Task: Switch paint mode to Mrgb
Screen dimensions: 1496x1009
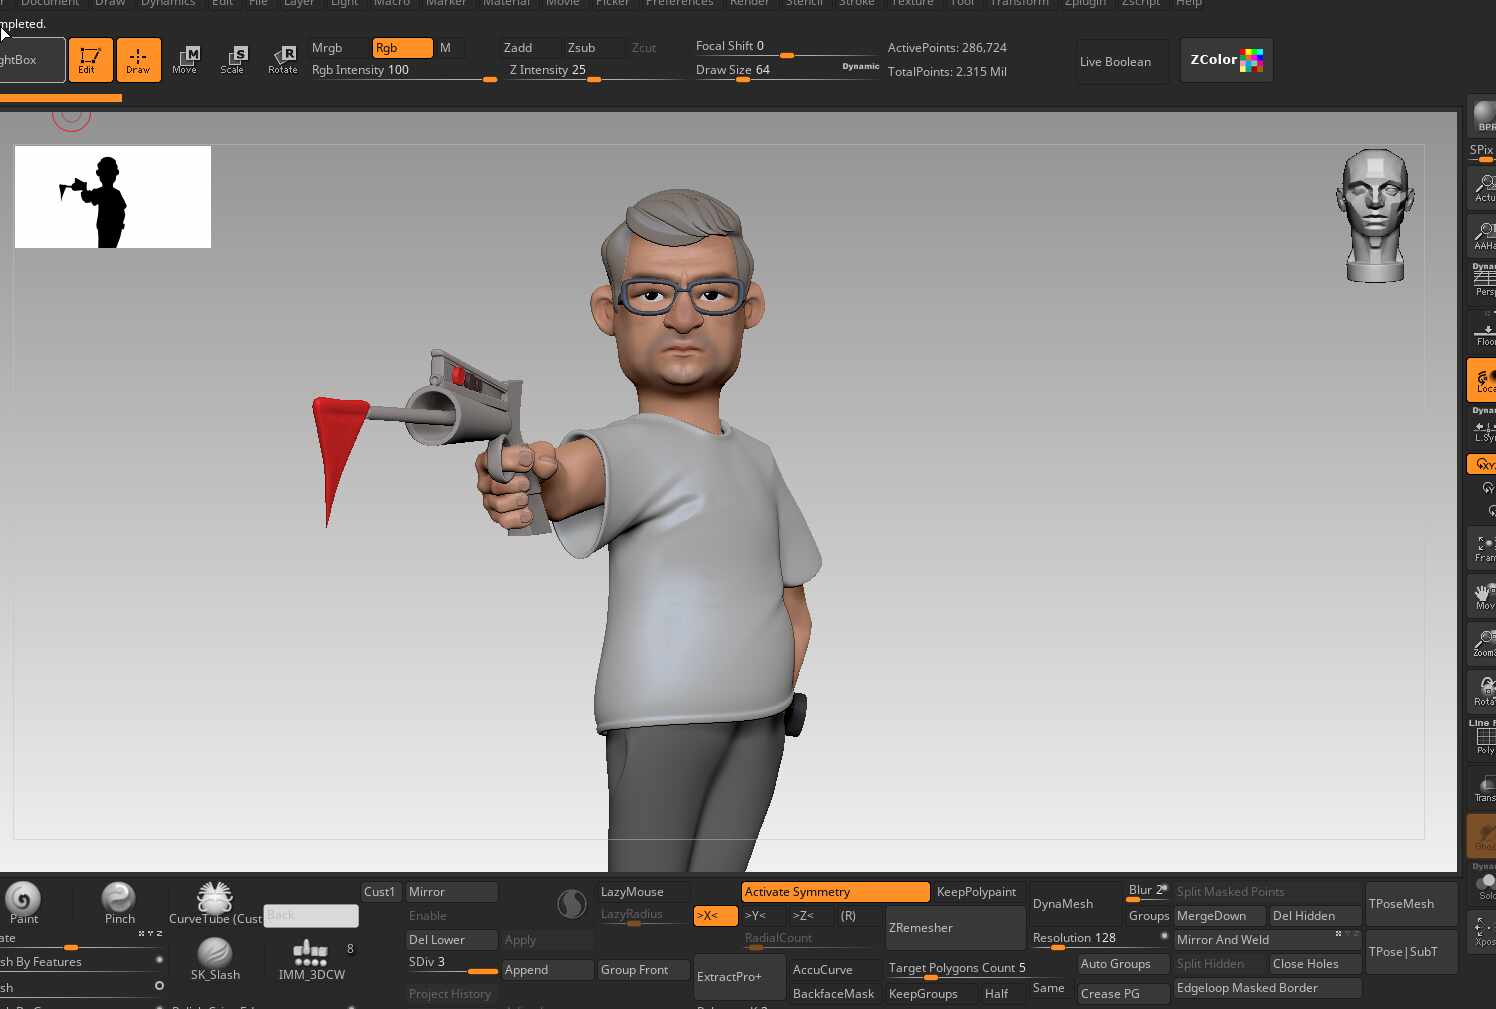Action: point(328,48)
